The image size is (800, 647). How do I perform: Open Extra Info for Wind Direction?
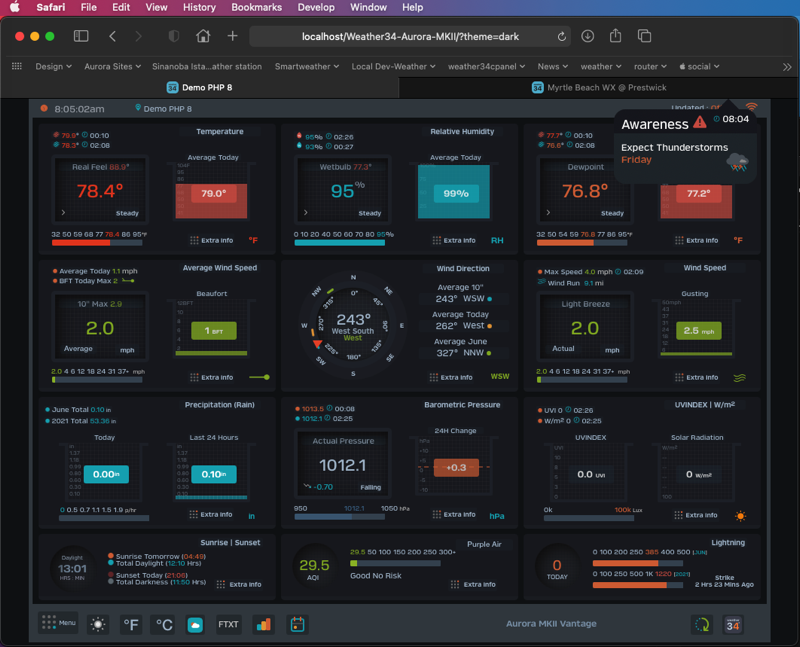coord(451,378)
